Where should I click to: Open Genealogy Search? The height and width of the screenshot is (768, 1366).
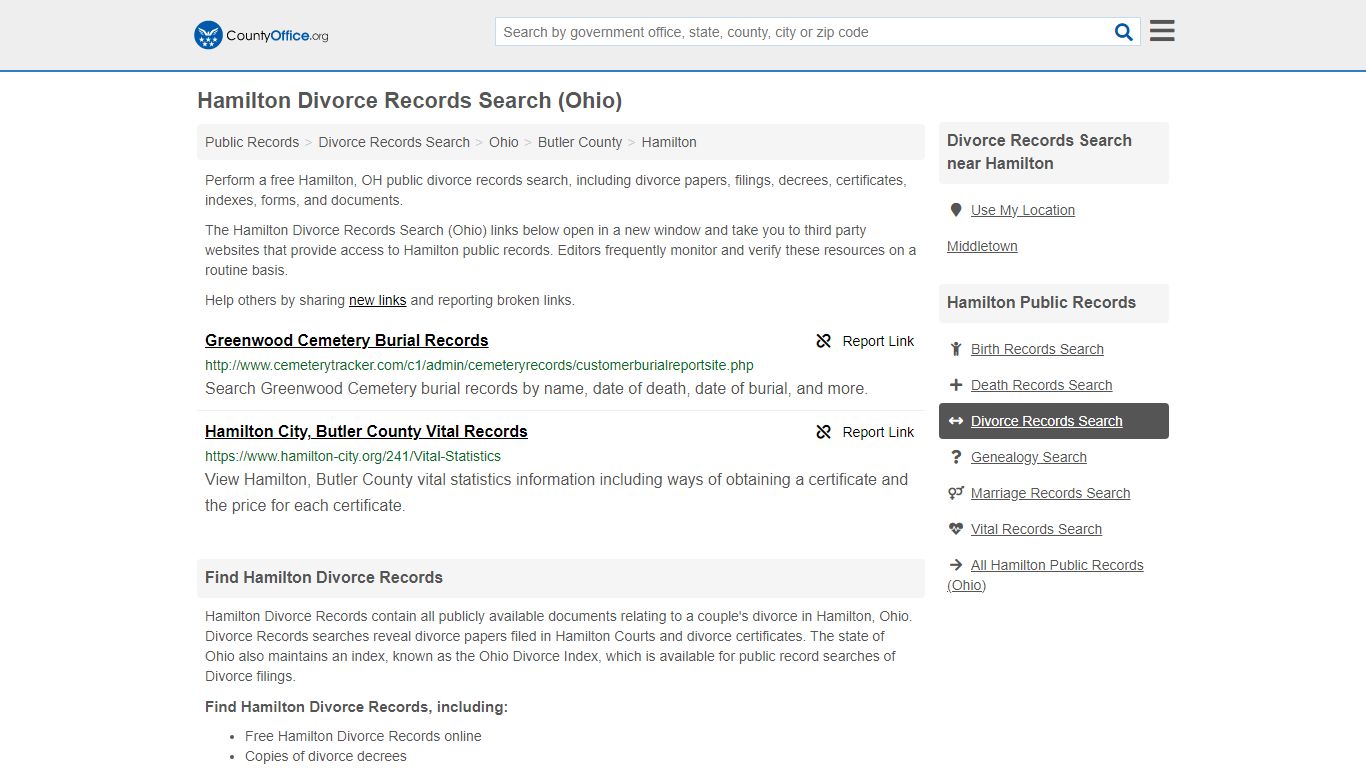pyautogui.click(x=1029, y=457)
